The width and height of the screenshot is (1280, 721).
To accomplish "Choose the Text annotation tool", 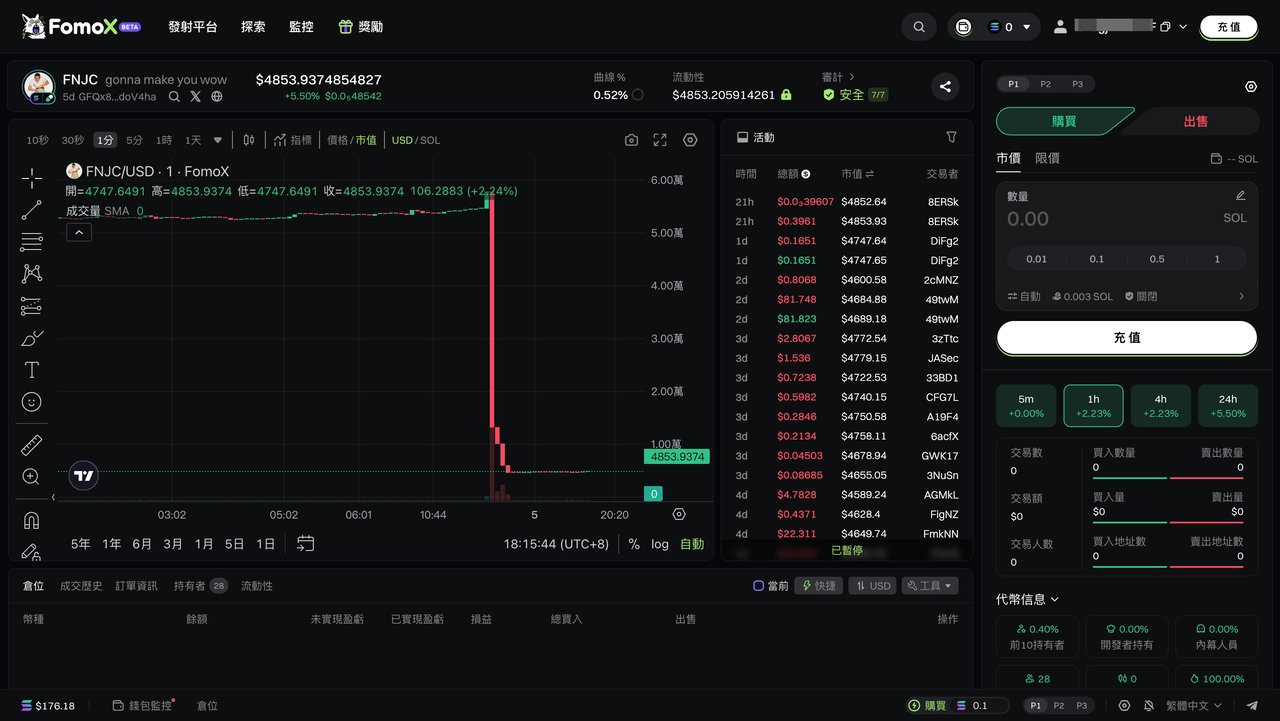I will pos(32,370).
